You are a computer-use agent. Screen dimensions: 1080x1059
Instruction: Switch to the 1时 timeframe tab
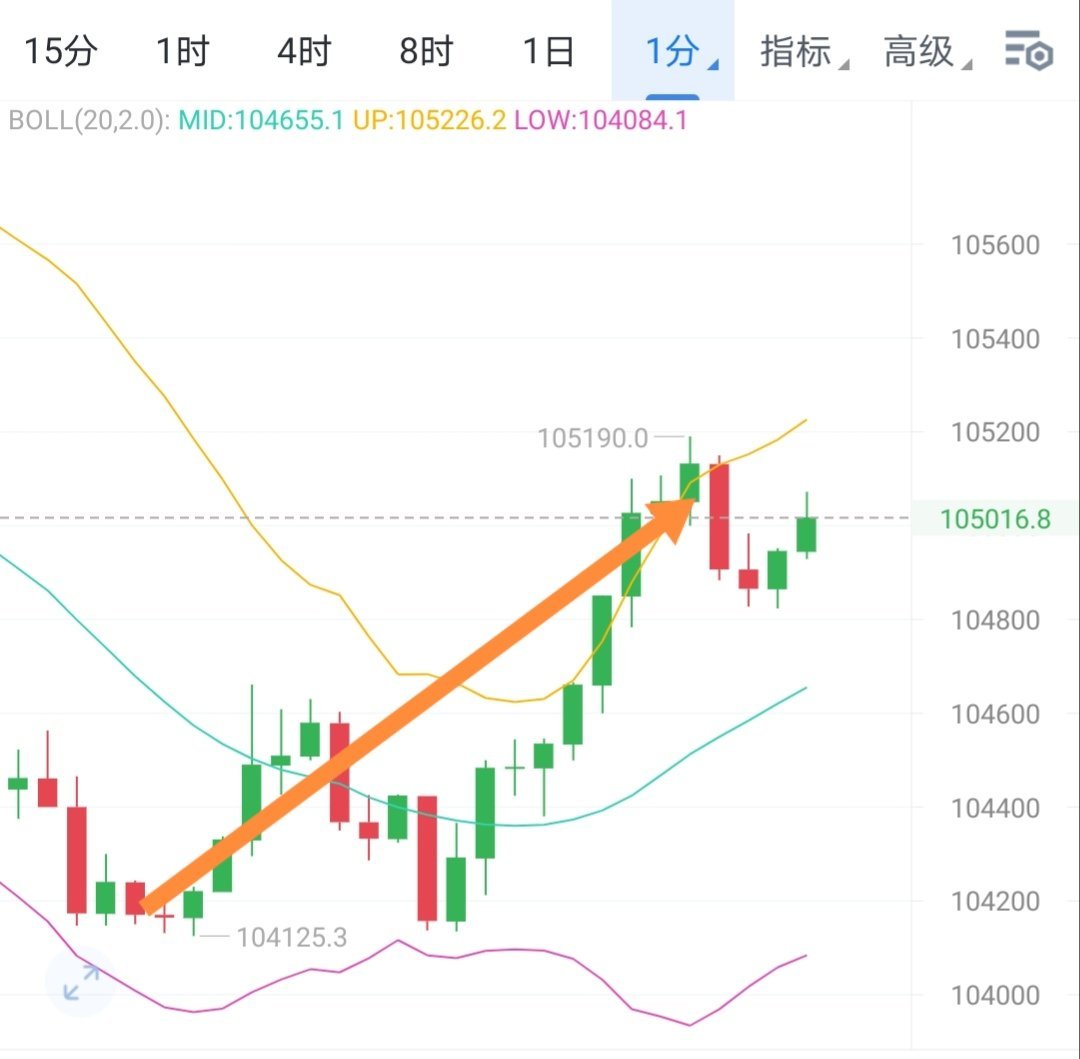[182, 51]
